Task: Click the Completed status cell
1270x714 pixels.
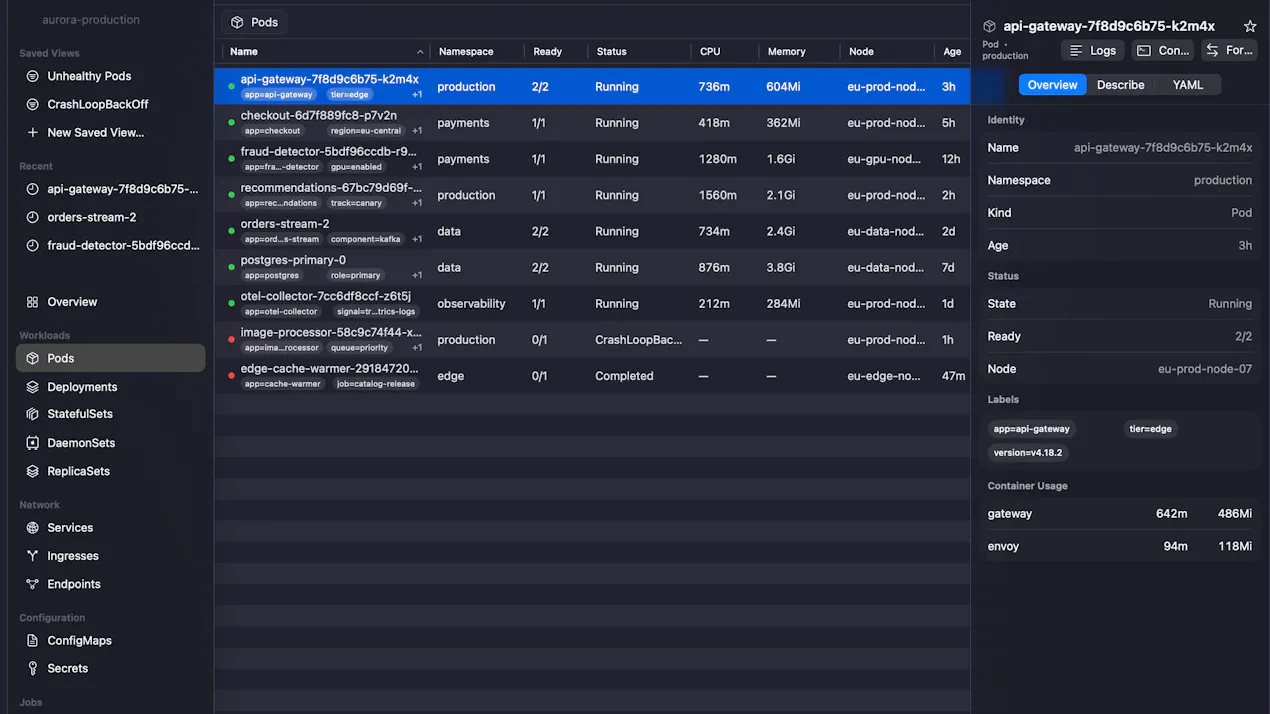Action: 624,376
